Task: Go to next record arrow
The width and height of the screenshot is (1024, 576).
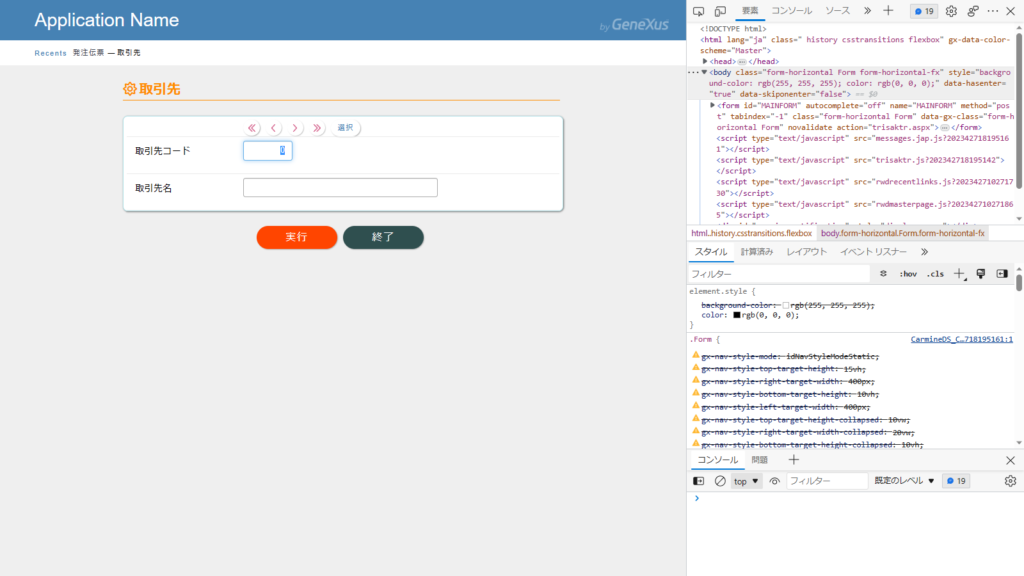Action: [x=295, y=128]
